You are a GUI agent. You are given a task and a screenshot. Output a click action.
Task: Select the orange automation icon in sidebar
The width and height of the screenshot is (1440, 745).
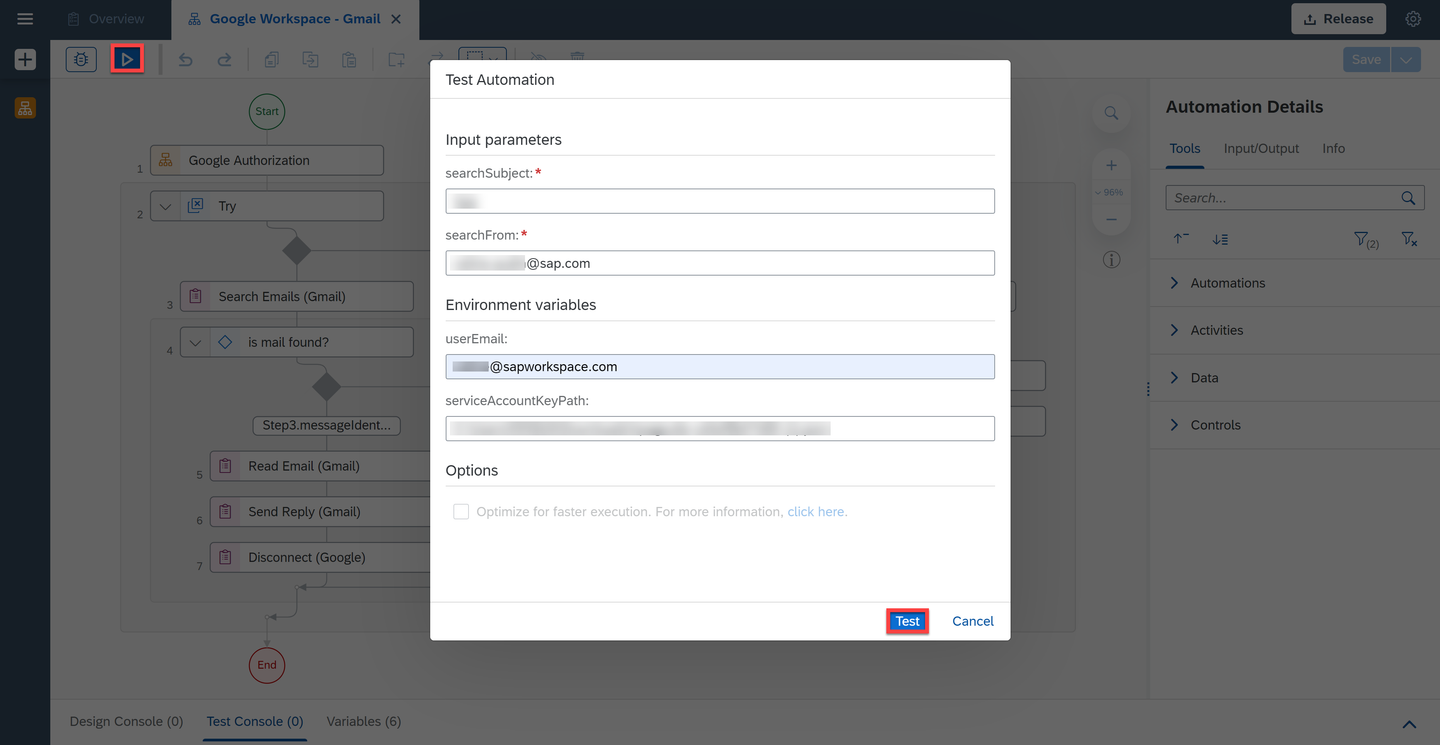(x=25, y=108)
